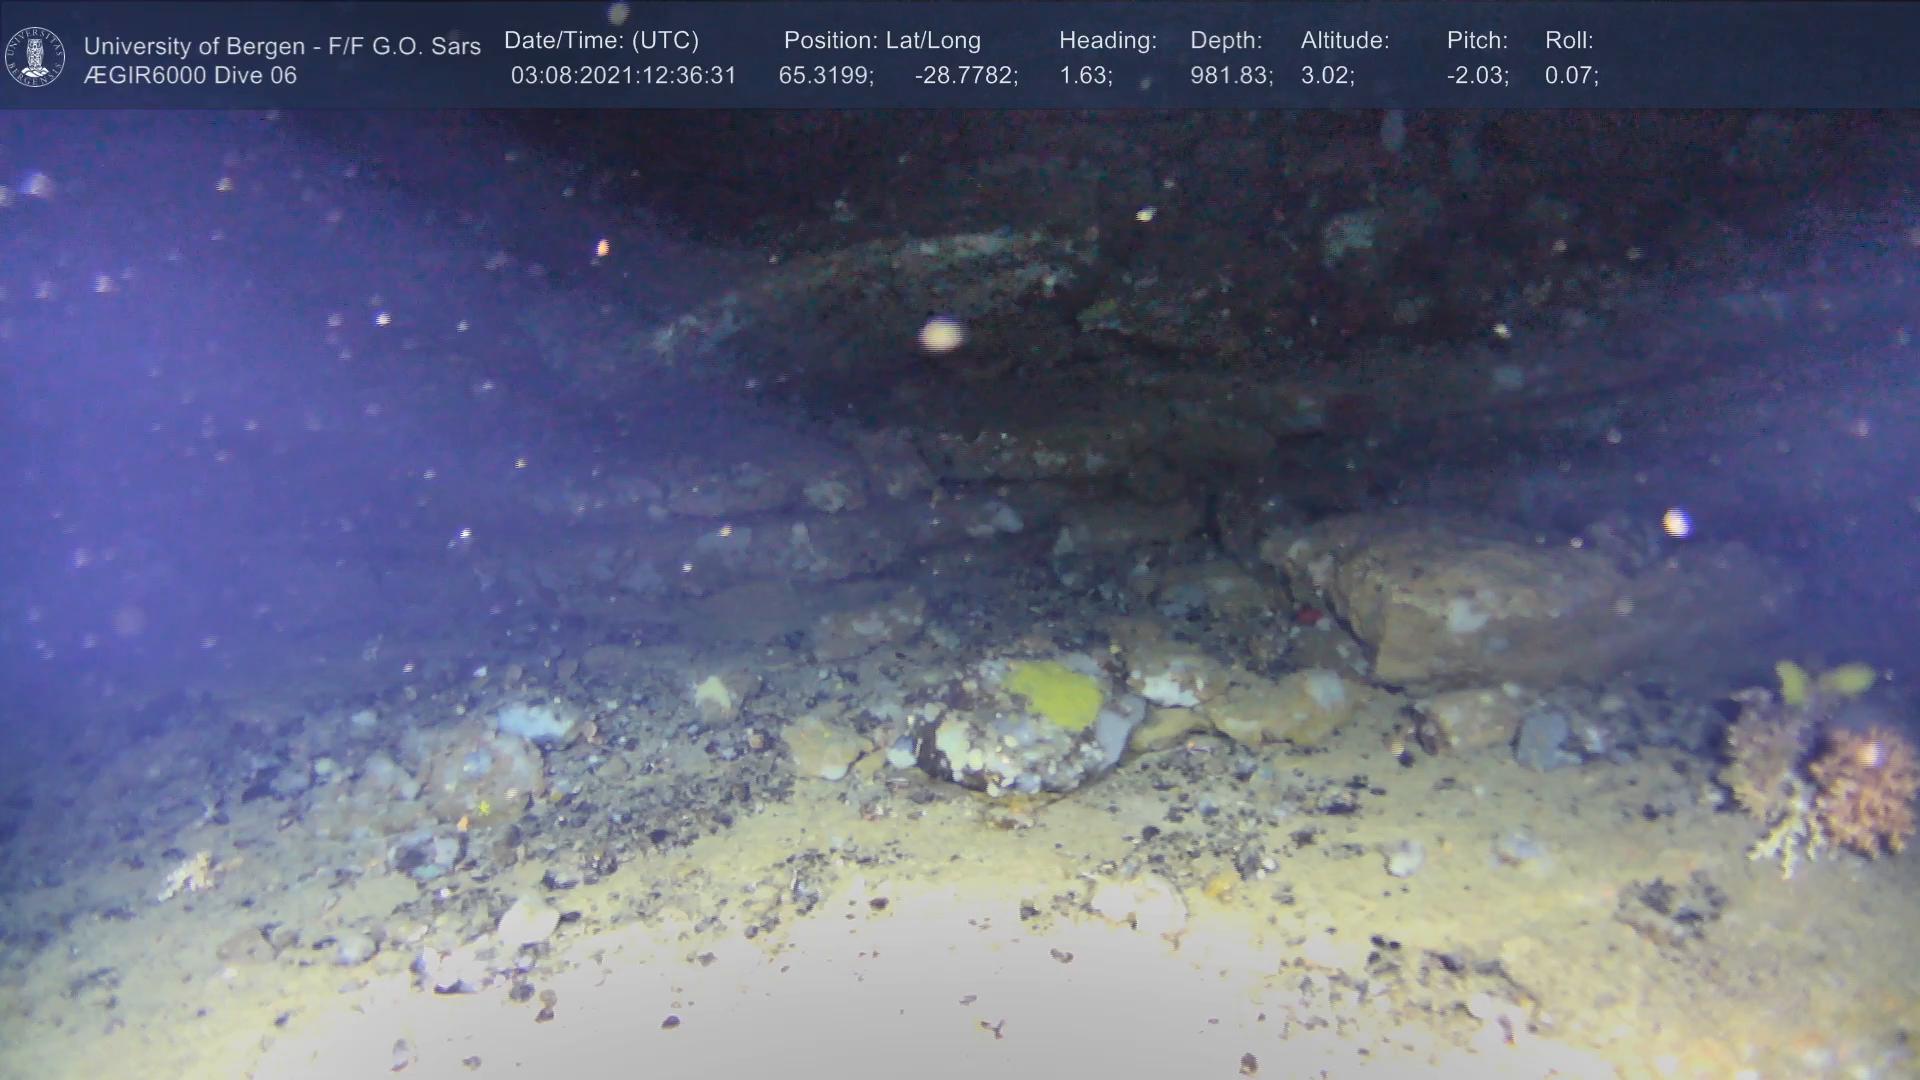Click the Position Lat/Long label

click(x=882, y=41)
